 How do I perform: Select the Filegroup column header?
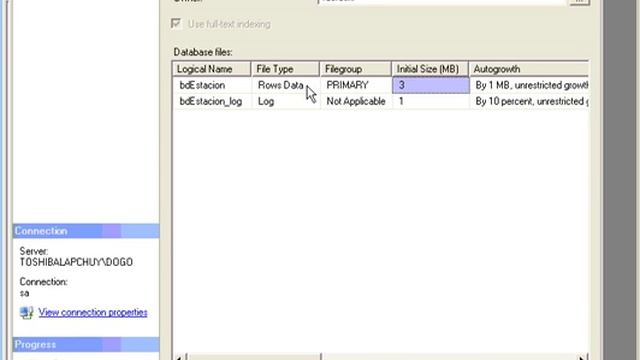(356, 69)
